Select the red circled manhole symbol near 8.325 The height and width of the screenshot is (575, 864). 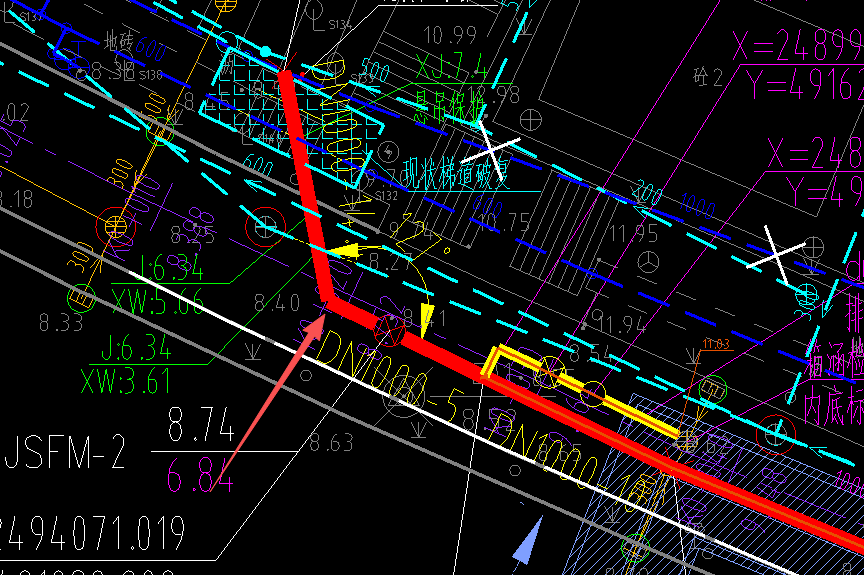click(116, 226)
